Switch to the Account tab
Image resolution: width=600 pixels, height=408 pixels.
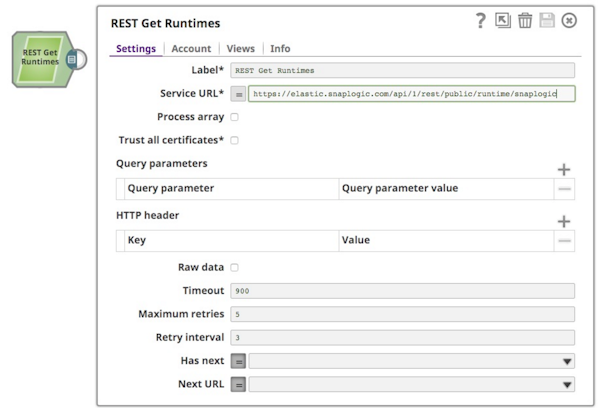tap(191, 48)
